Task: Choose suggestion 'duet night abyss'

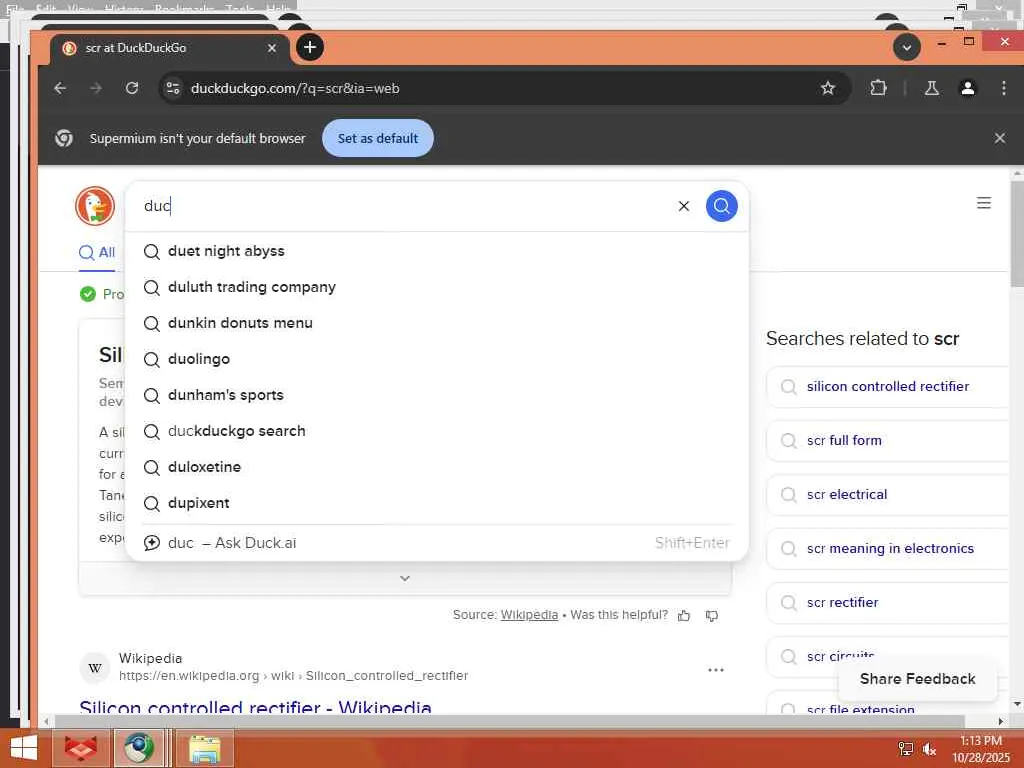Action: tap(436, 251)
